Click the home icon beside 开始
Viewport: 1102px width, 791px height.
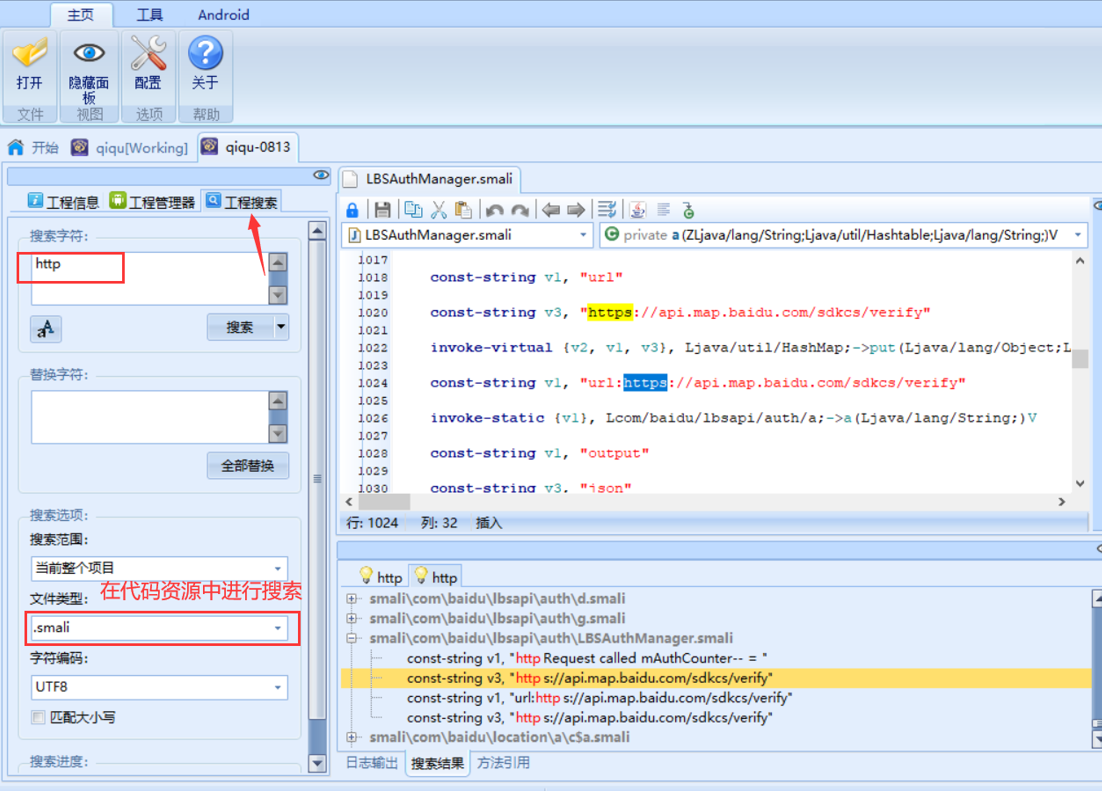15,147
